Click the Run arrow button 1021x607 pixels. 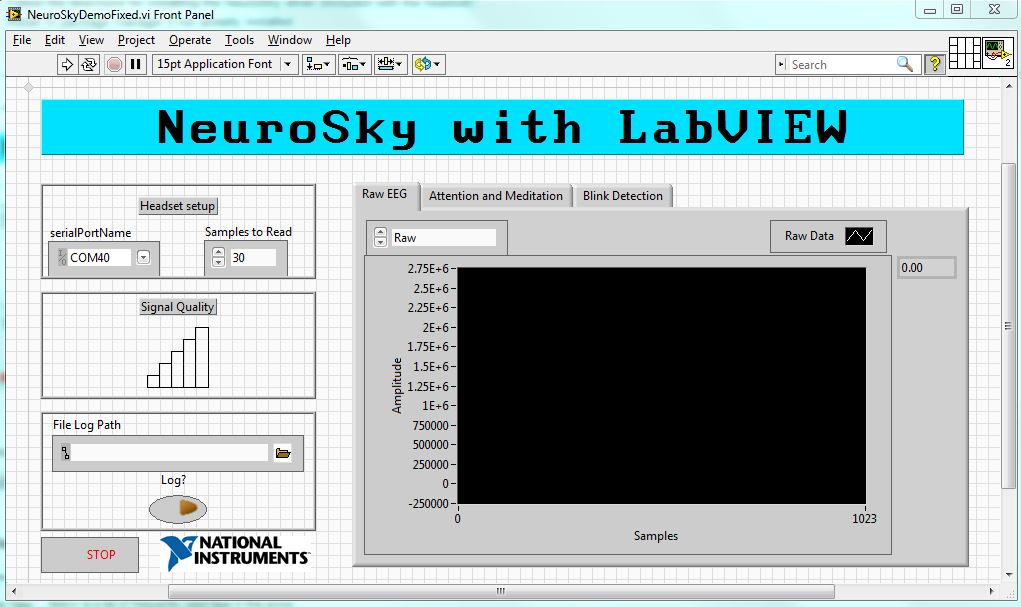click(67, 64)
